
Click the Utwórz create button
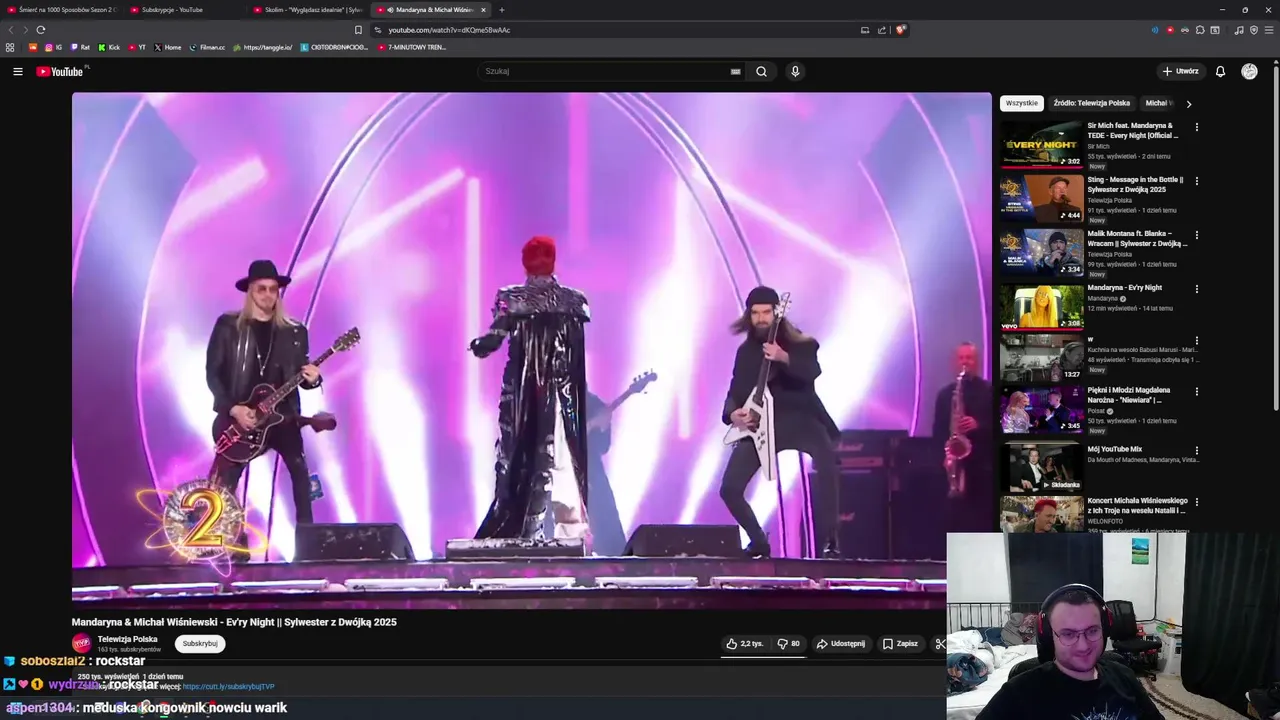pos(1180,71)
